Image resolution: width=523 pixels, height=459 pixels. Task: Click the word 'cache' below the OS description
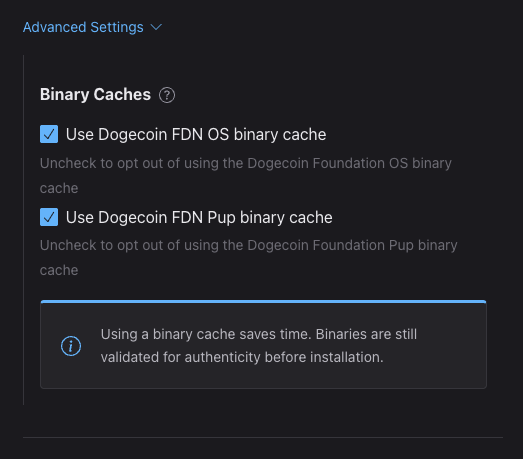tap(59, 188)
